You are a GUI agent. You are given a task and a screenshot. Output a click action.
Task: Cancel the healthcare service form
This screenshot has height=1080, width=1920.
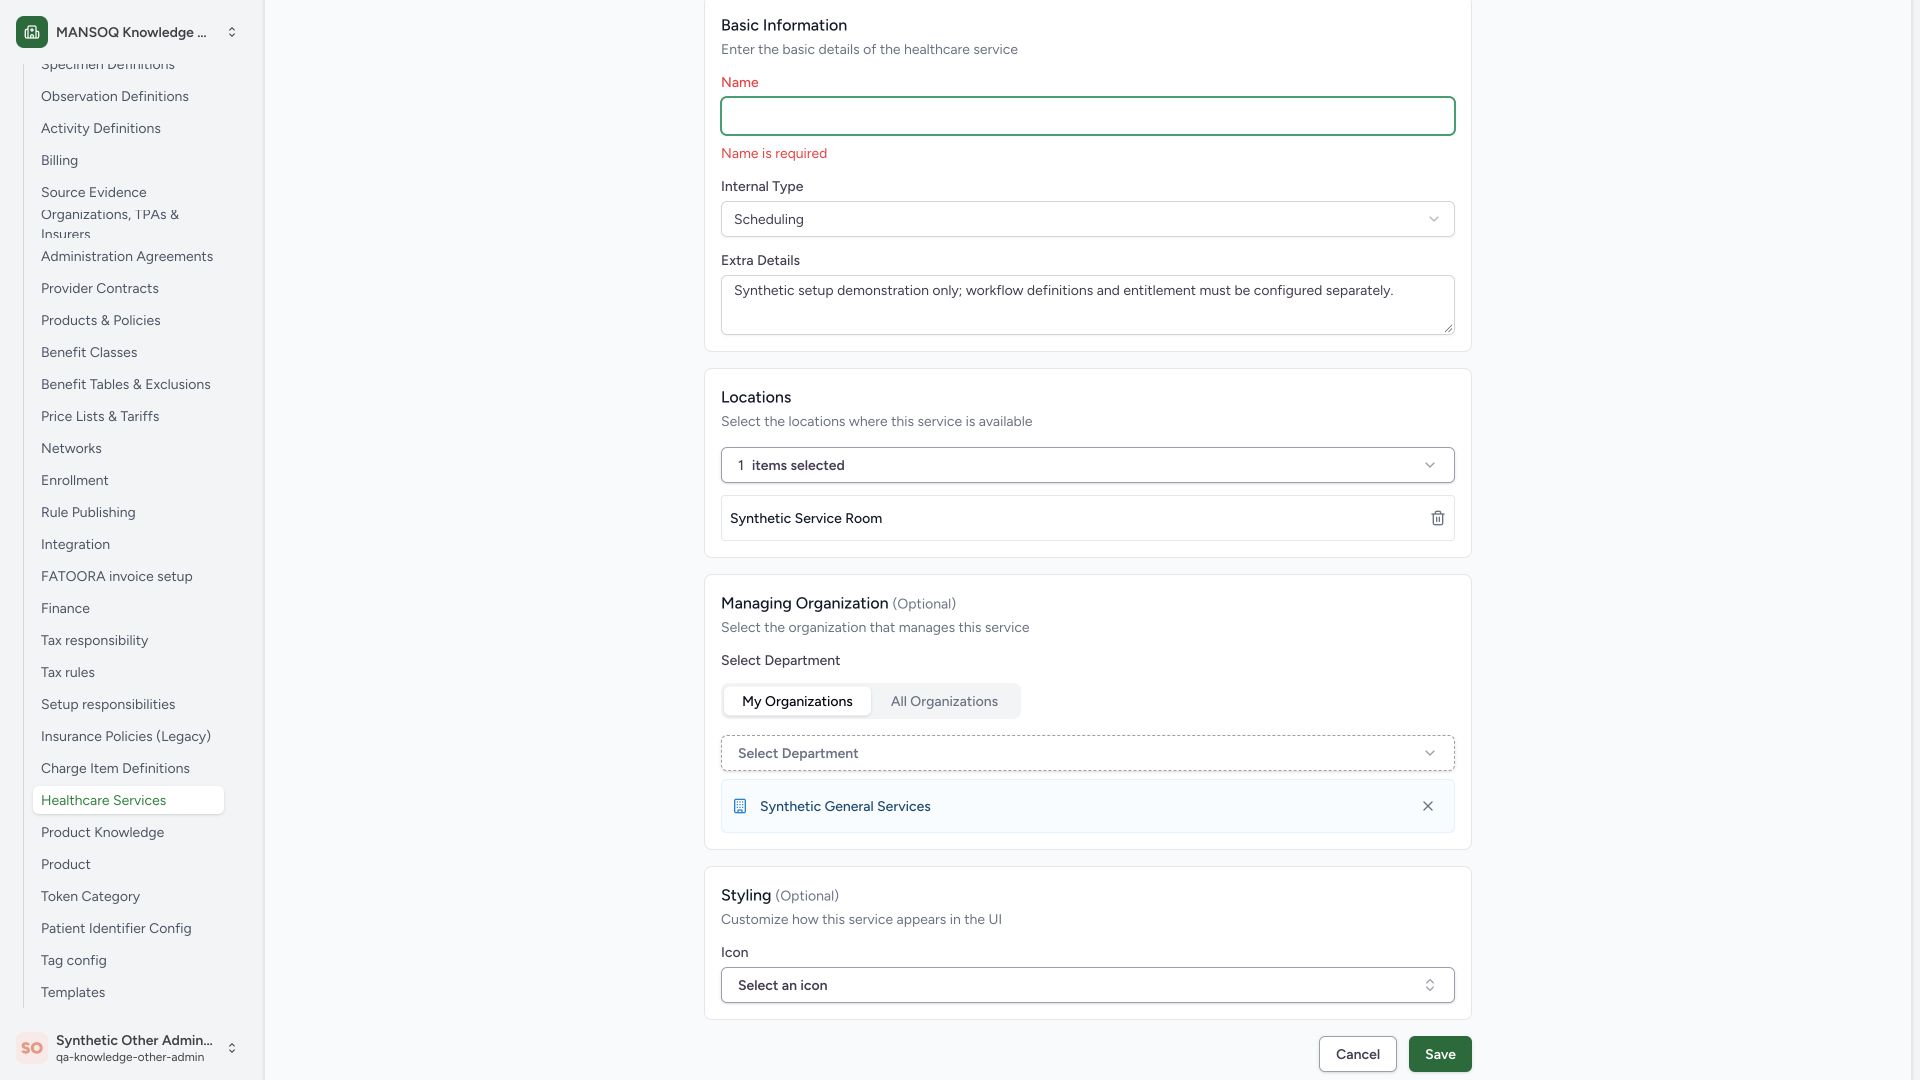pos(1357,1054)
